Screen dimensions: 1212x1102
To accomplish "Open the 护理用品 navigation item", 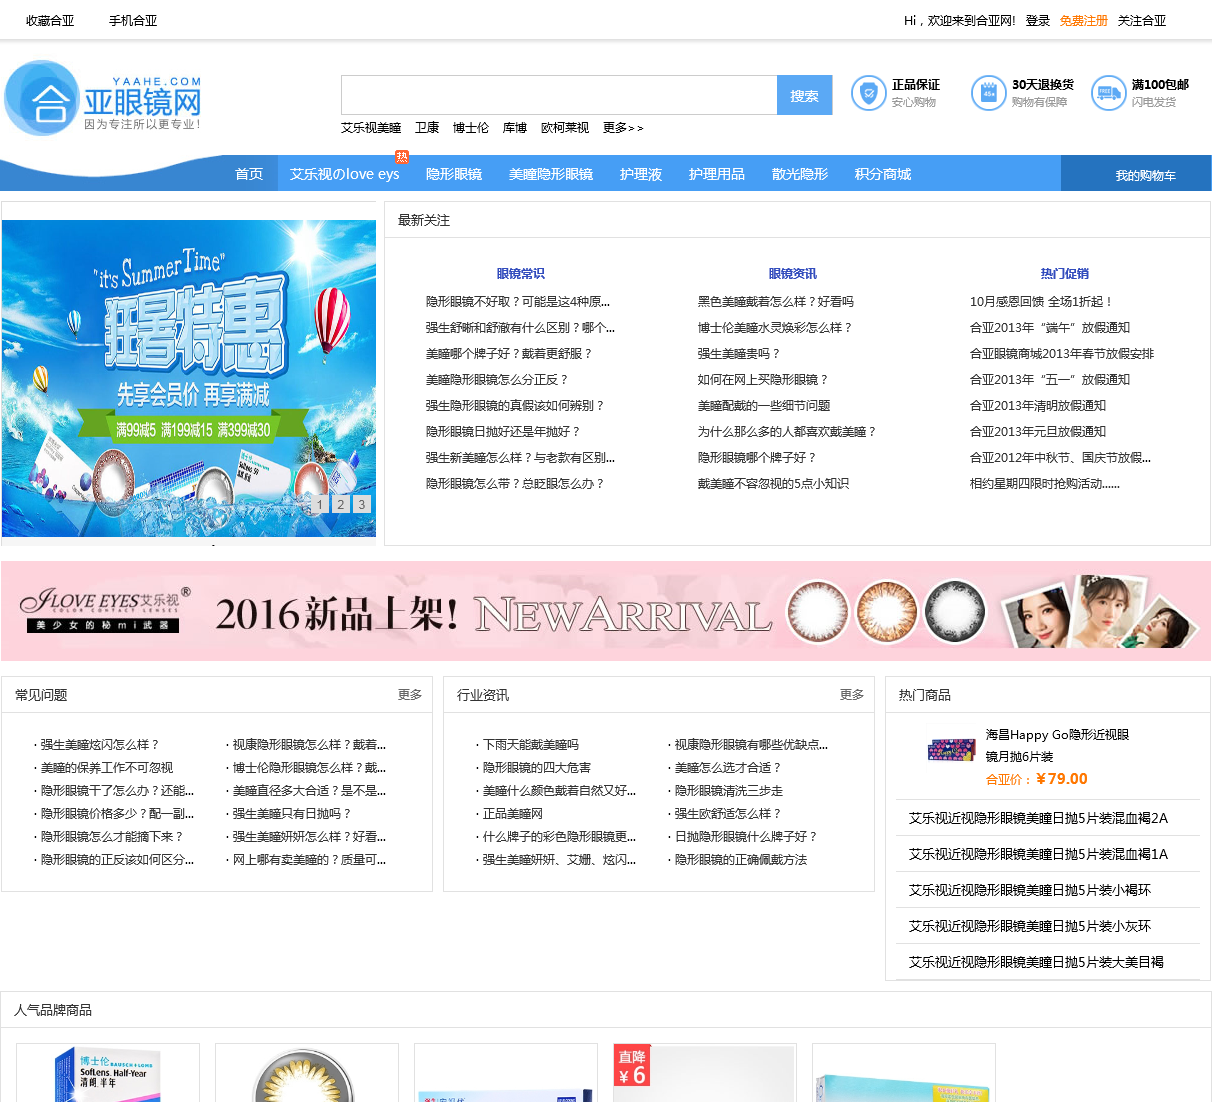I will pyautogui.click(x=717, y=174).
